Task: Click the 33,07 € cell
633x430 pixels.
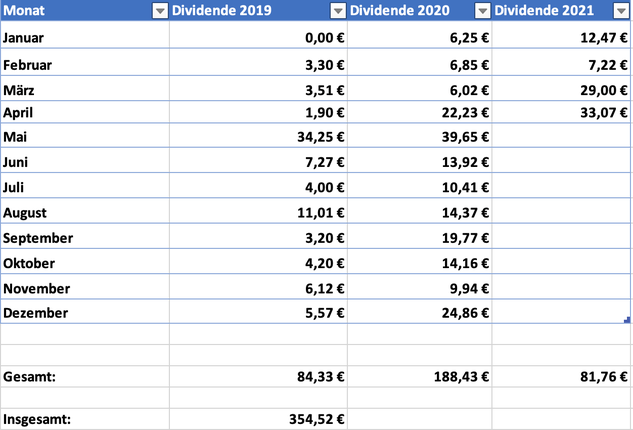Action: click(x=562, y=112)
